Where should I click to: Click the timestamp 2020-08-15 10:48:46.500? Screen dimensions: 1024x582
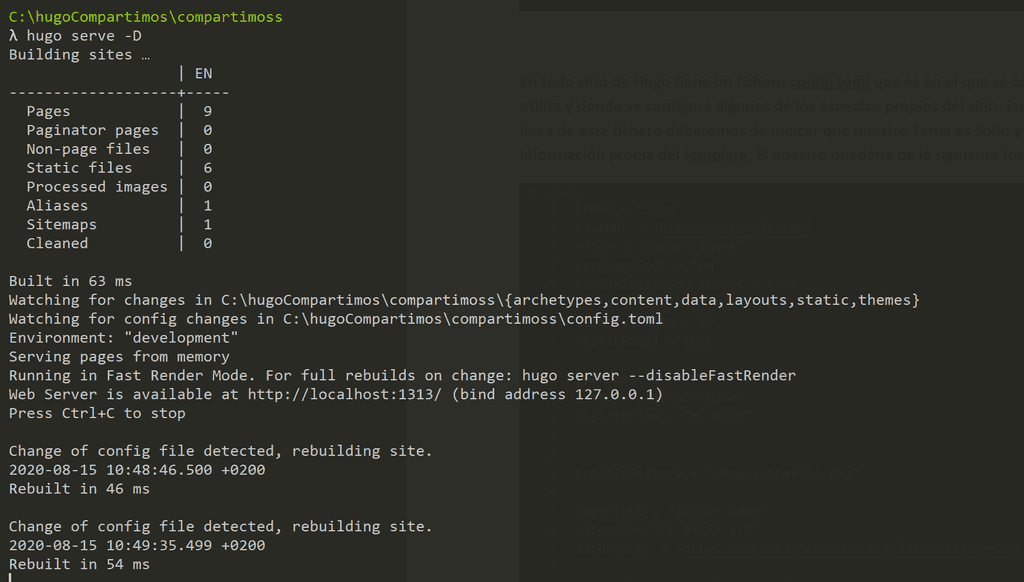tap(110, 470)
